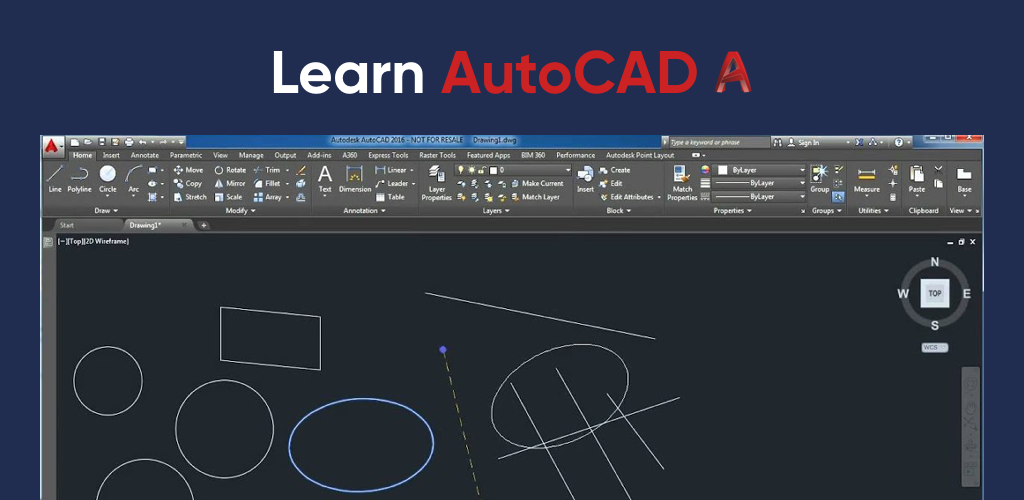Switch to the Start file tab
The width and height of the screenshot is (1024, 500).
point(67,225)
